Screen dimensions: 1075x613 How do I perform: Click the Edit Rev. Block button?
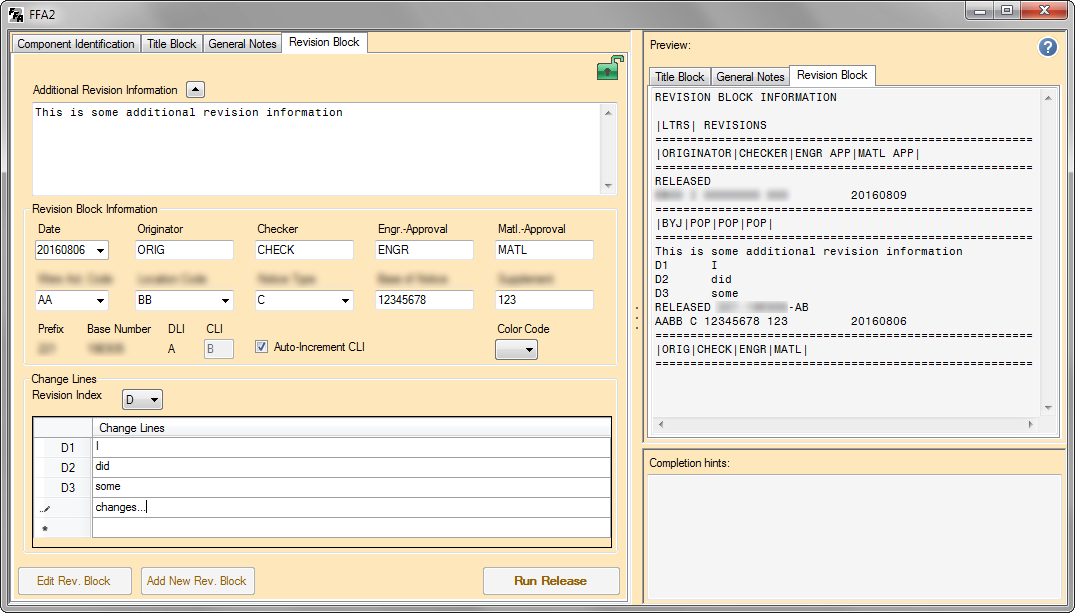click(x=75, y=581)
